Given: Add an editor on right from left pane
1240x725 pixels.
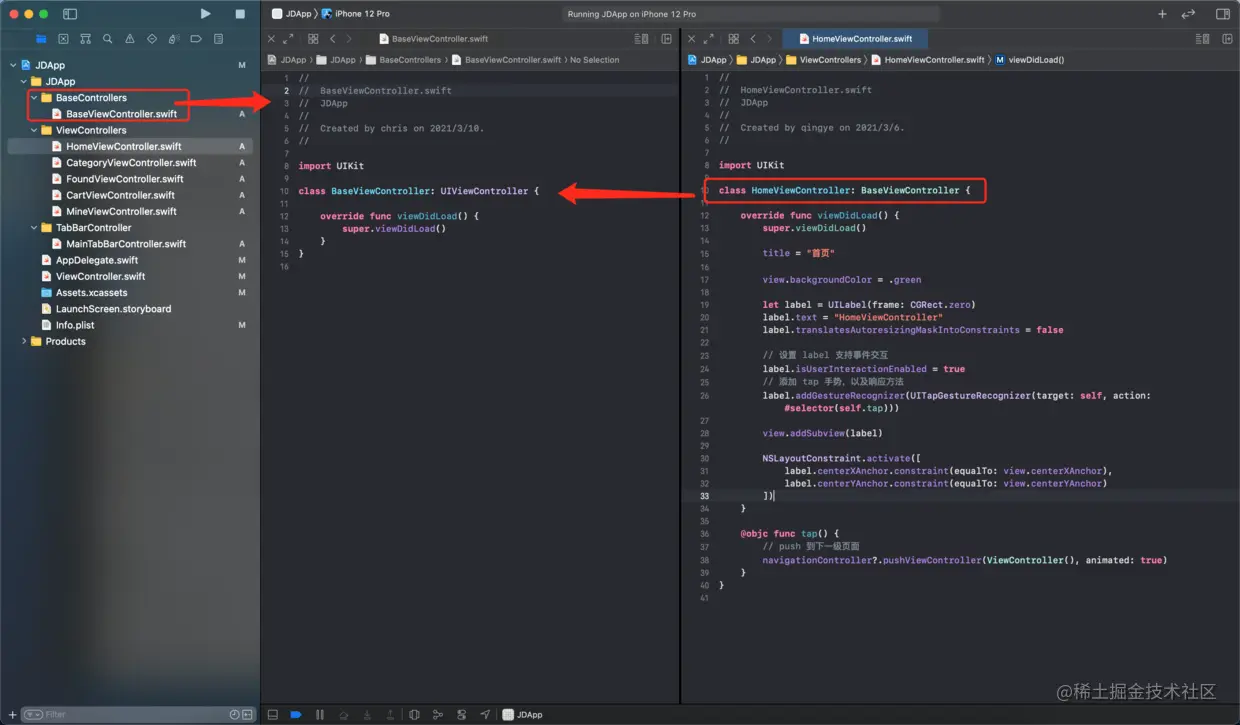Looking at the screenshot, I should tap(667, 39).
